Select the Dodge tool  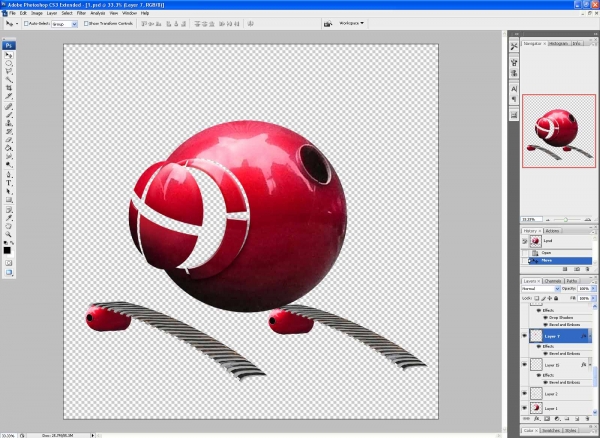tap(8, 164)
